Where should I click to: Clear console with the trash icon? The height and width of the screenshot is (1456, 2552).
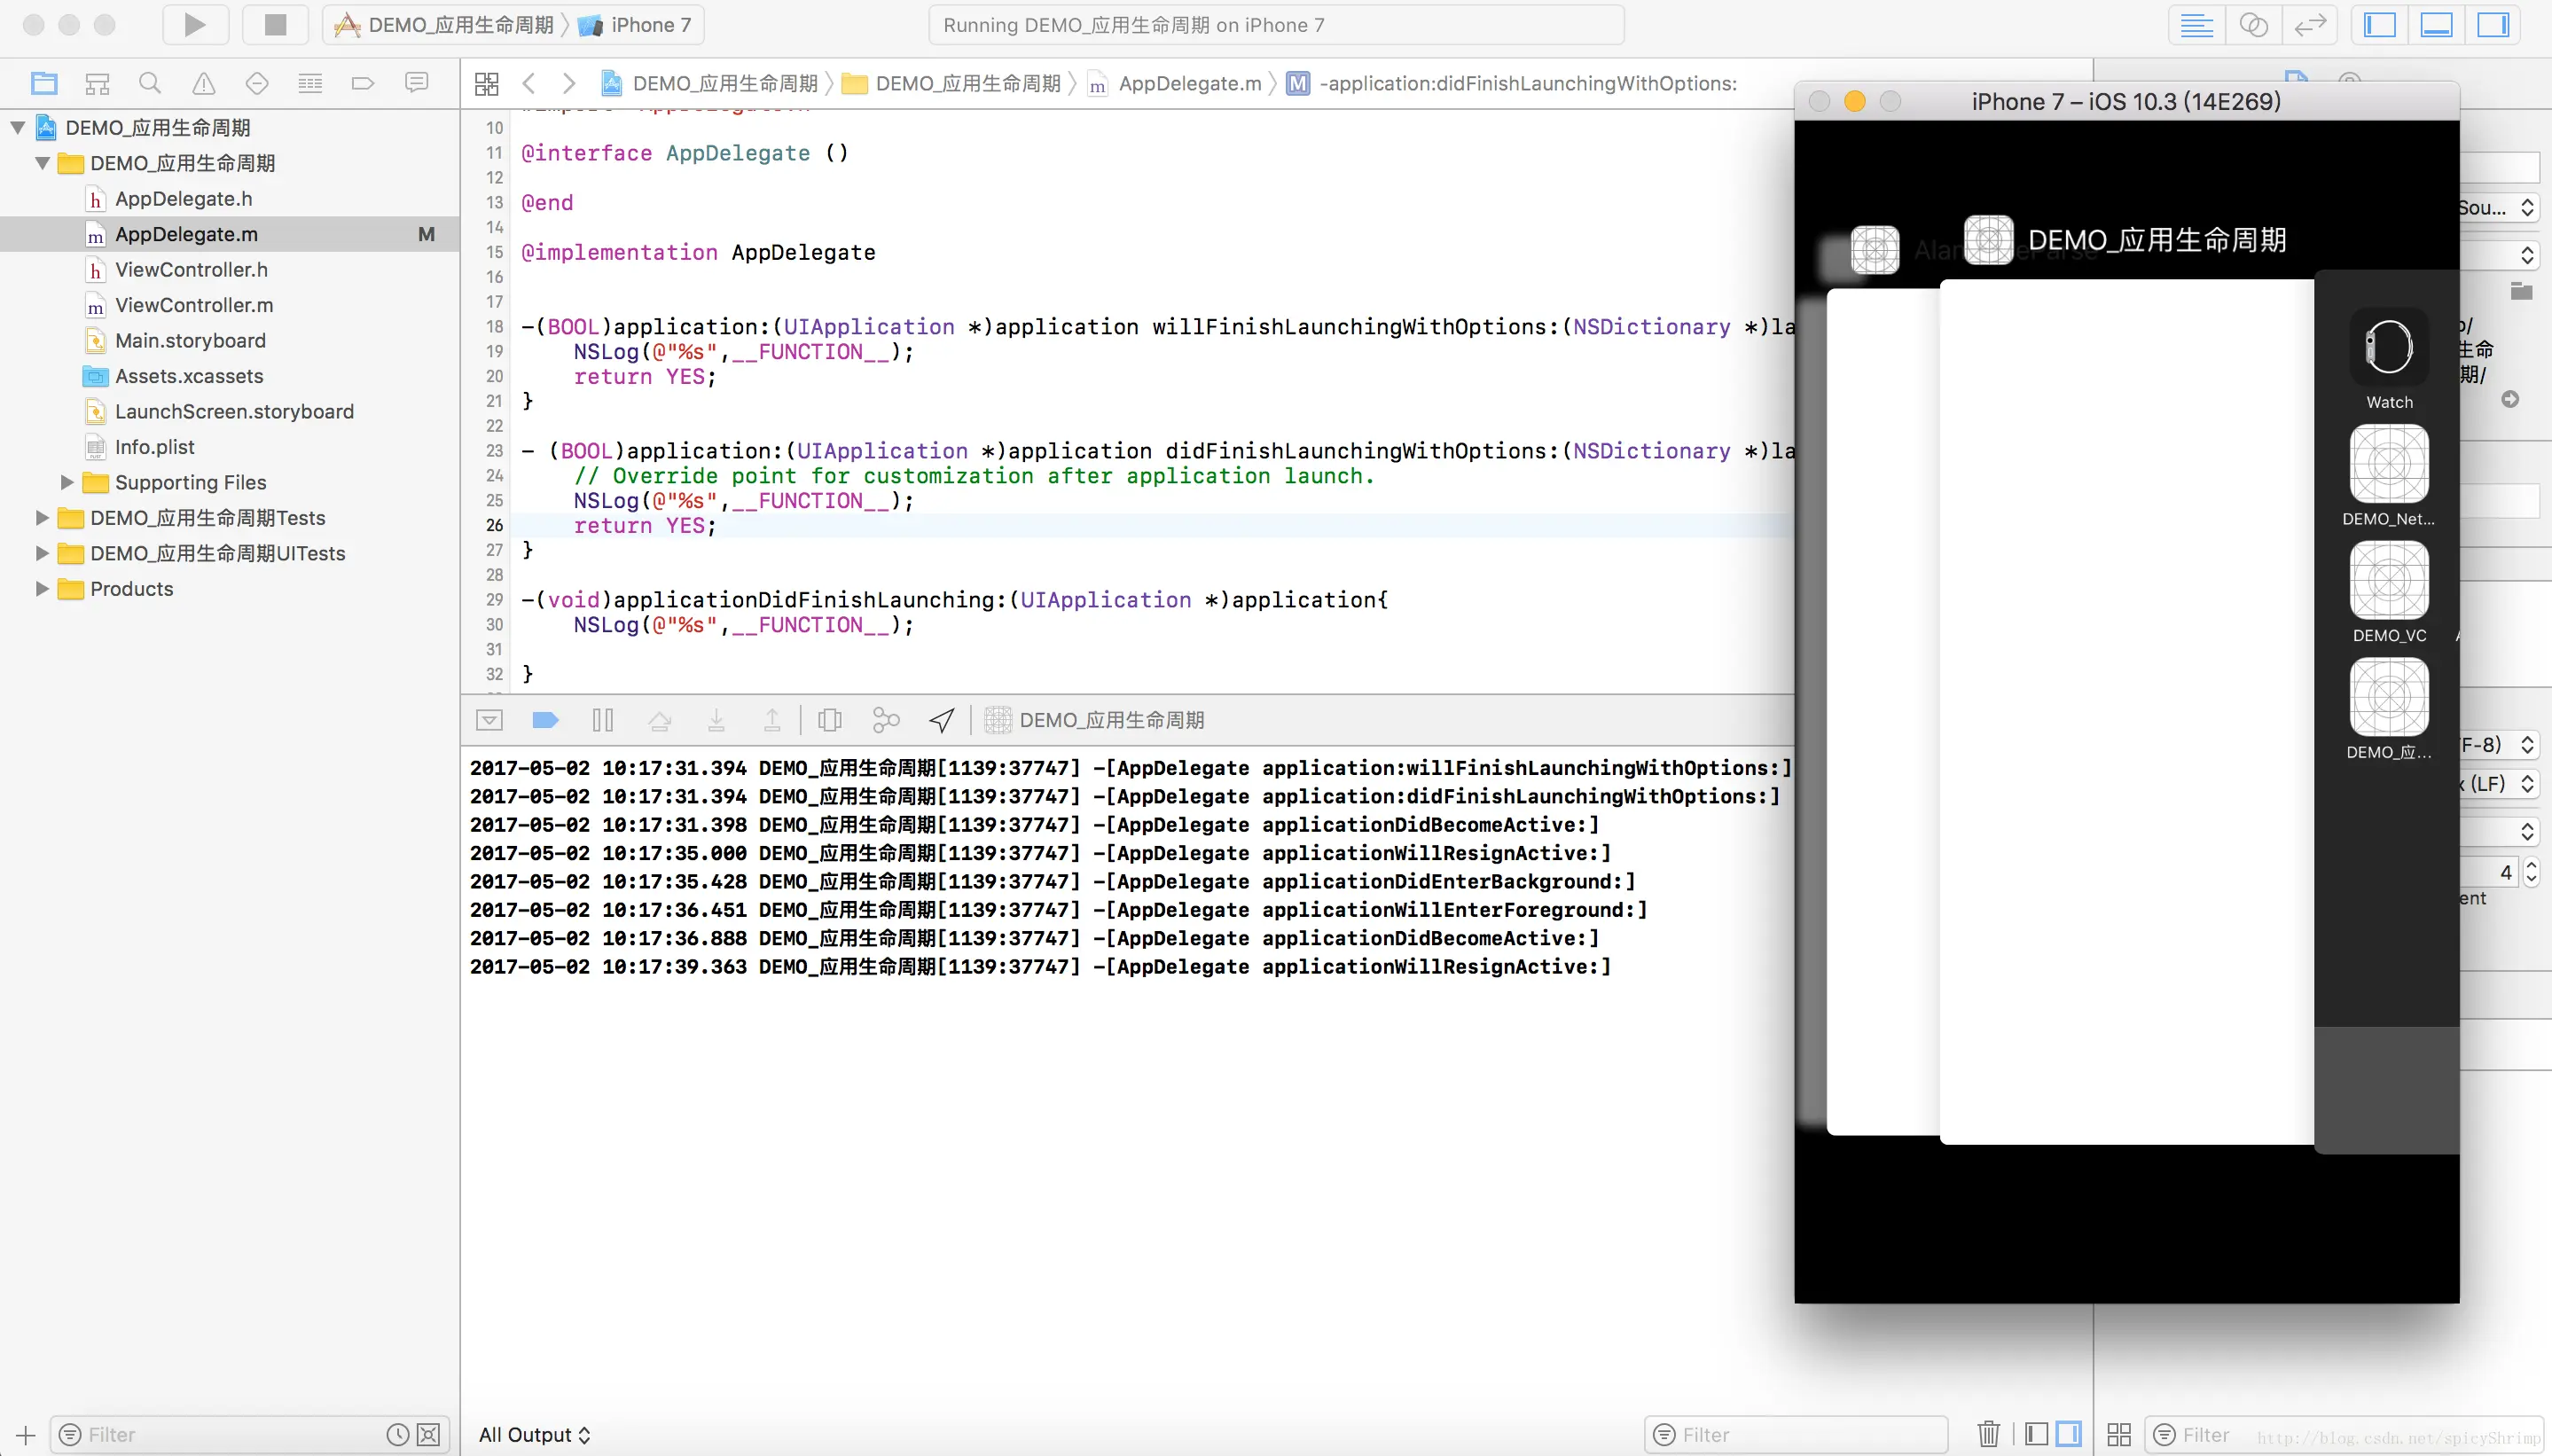[x=1988, y=1434]
